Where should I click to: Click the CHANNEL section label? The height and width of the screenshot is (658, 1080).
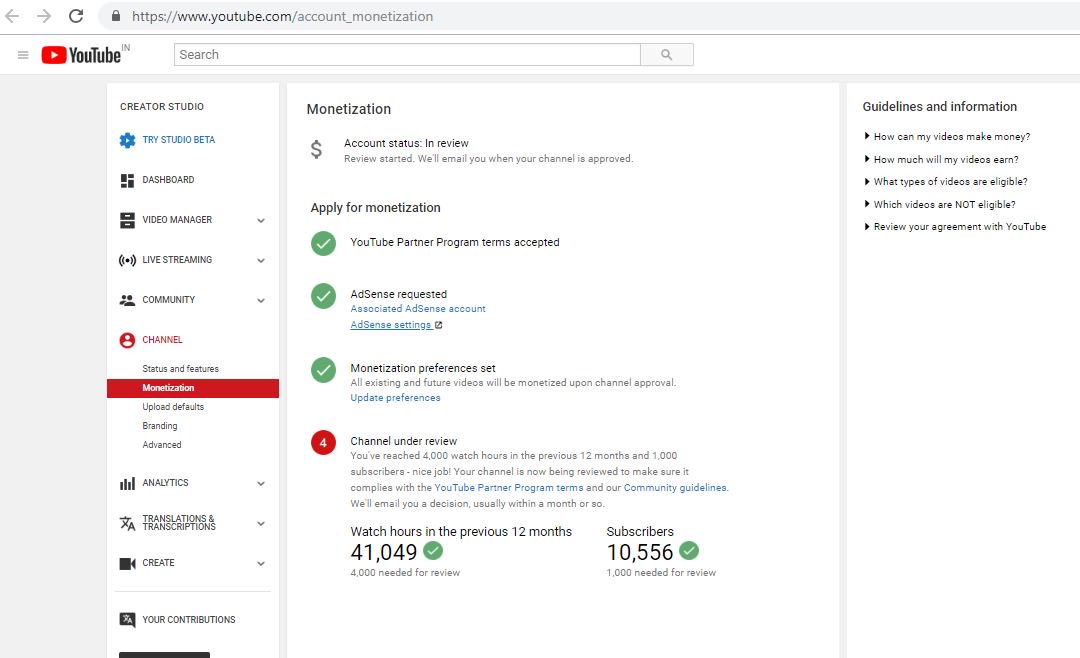[x=162, y=340]
